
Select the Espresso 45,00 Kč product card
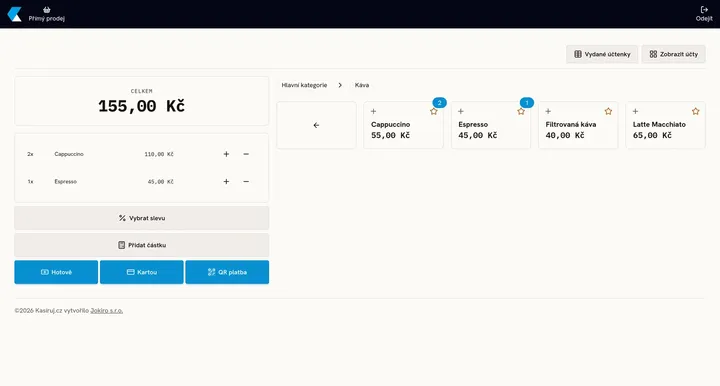click(x=491, y=125)
